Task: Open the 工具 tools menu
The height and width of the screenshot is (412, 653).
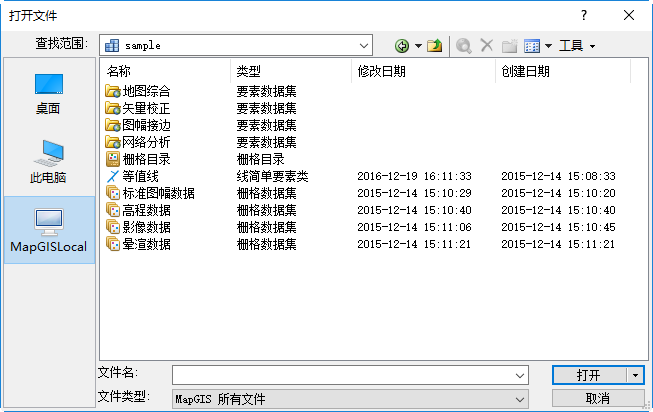Action: pyautogui.click(x=577, y=46)
